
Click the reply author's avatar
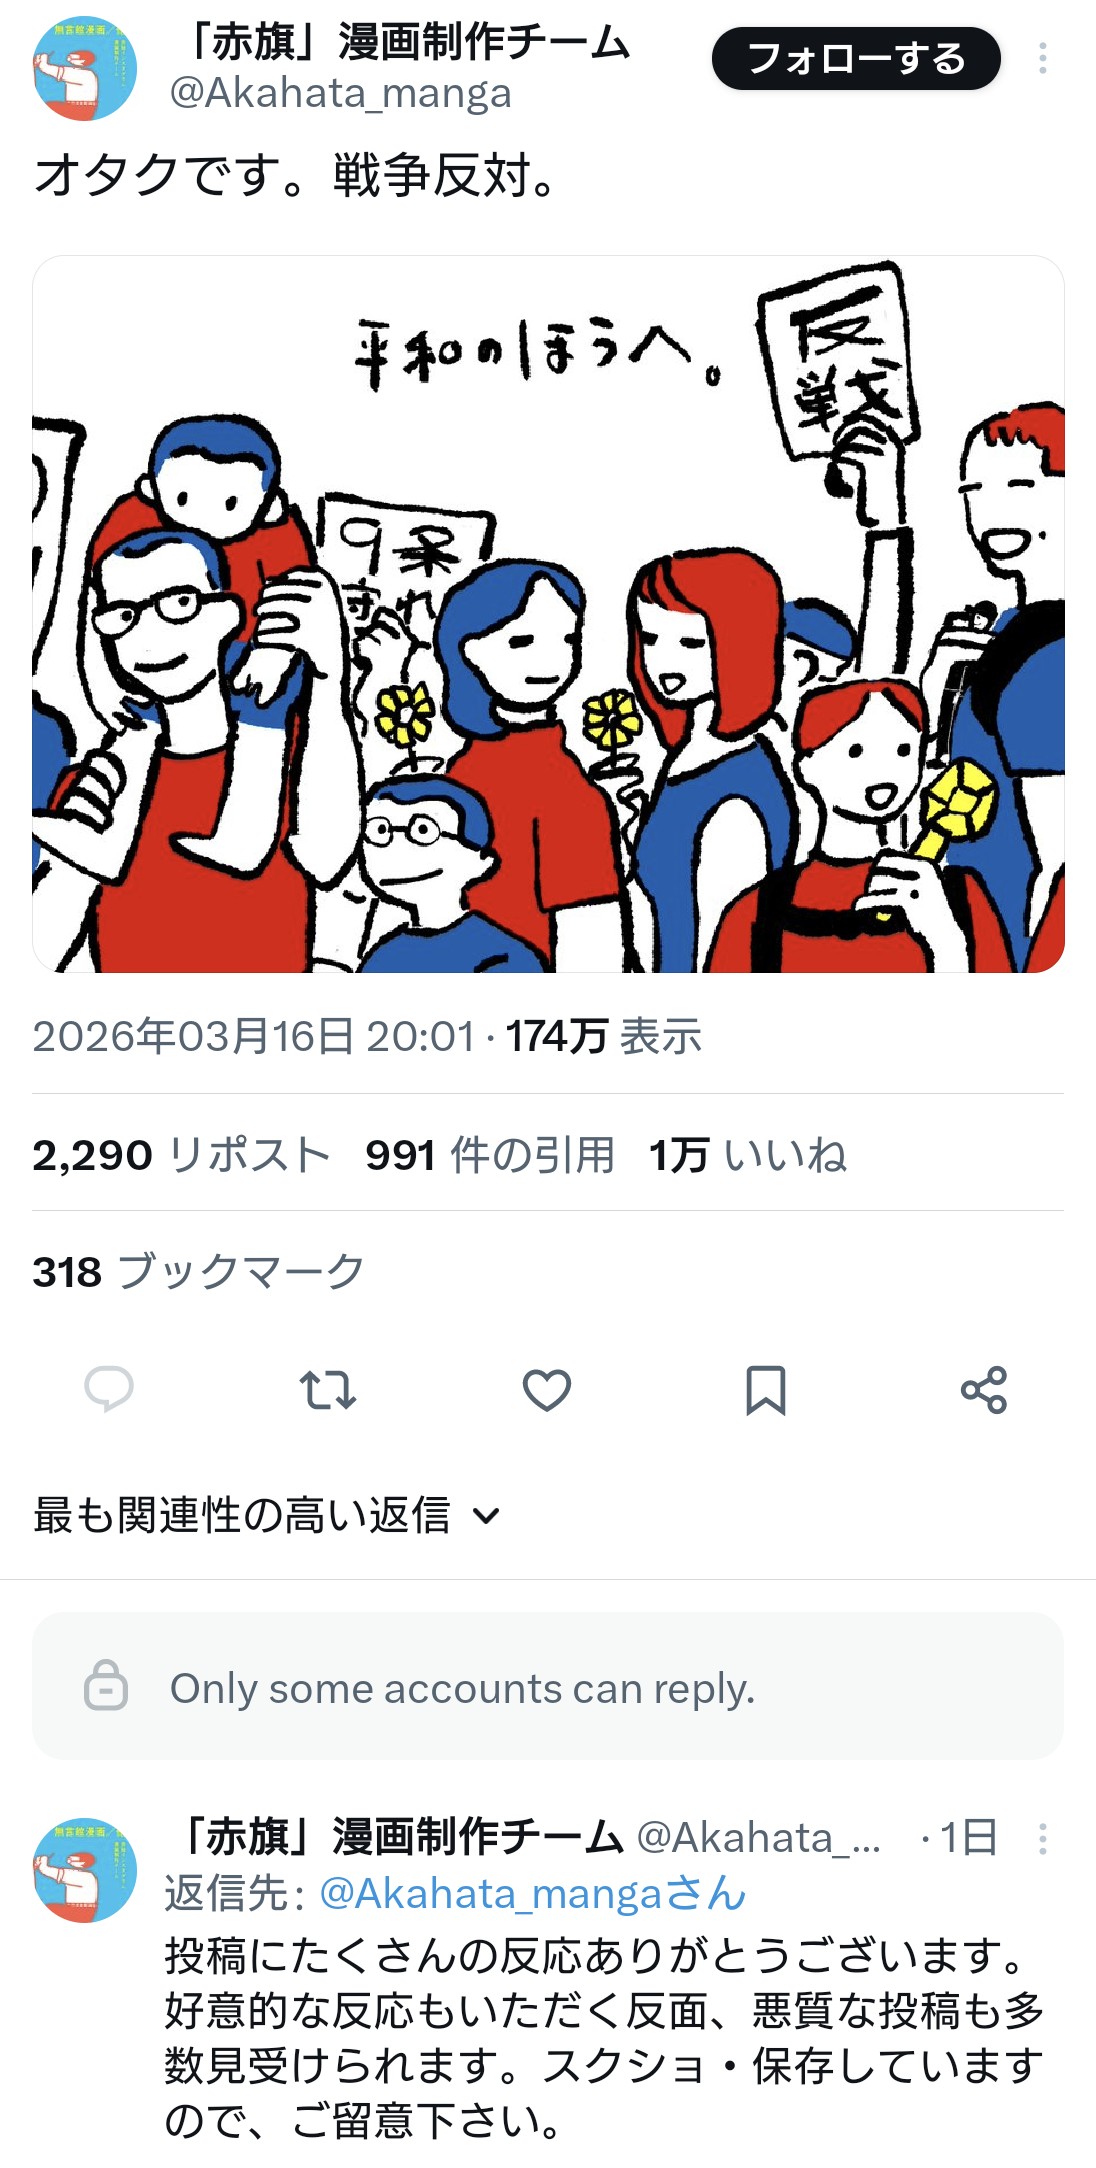85,1870
